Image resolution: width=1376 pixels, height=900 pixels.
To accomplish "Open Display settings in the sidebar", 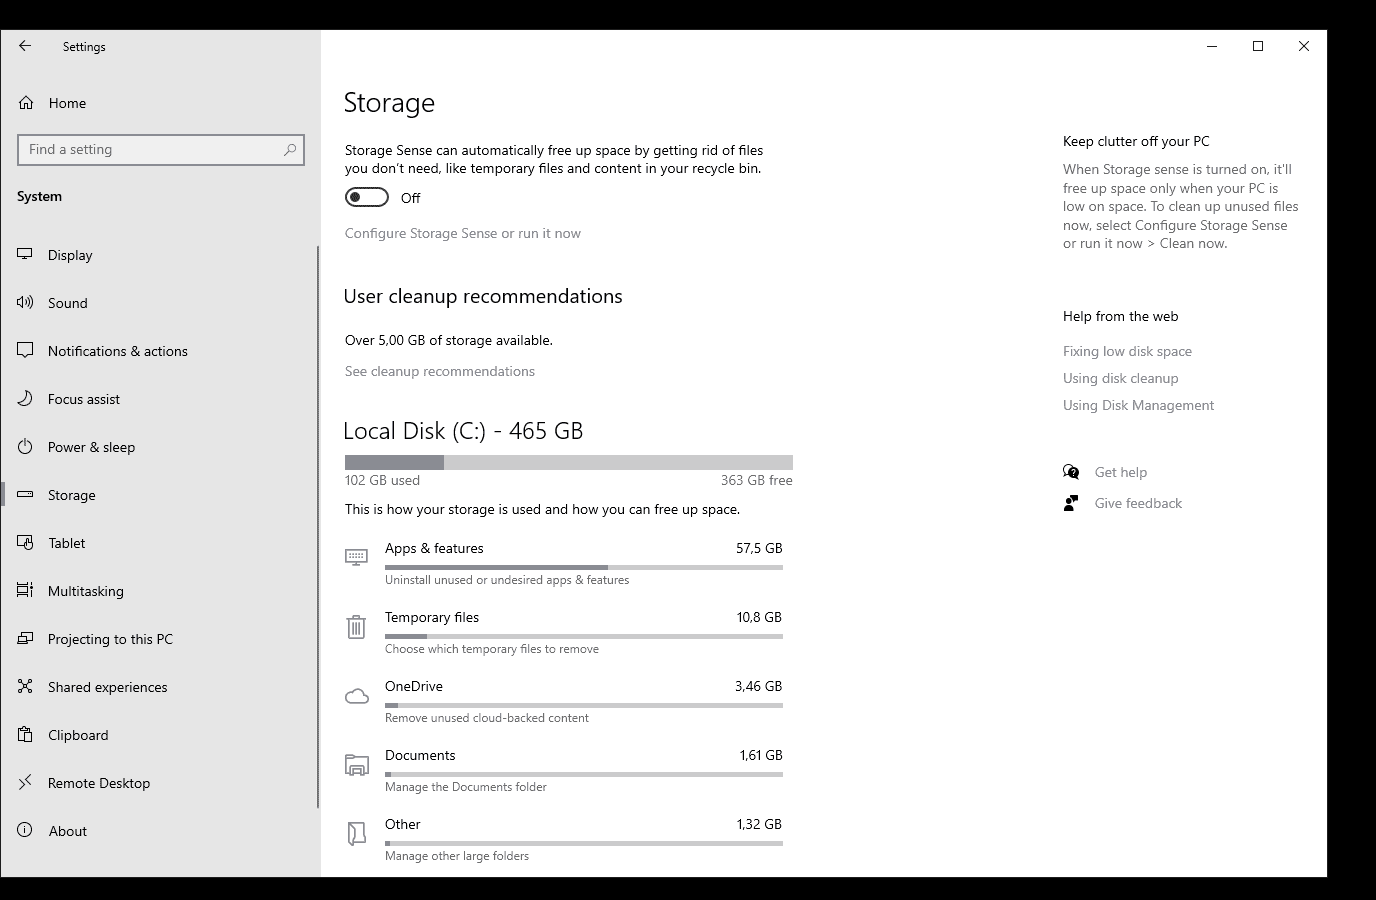I will (x=70, y=255).
